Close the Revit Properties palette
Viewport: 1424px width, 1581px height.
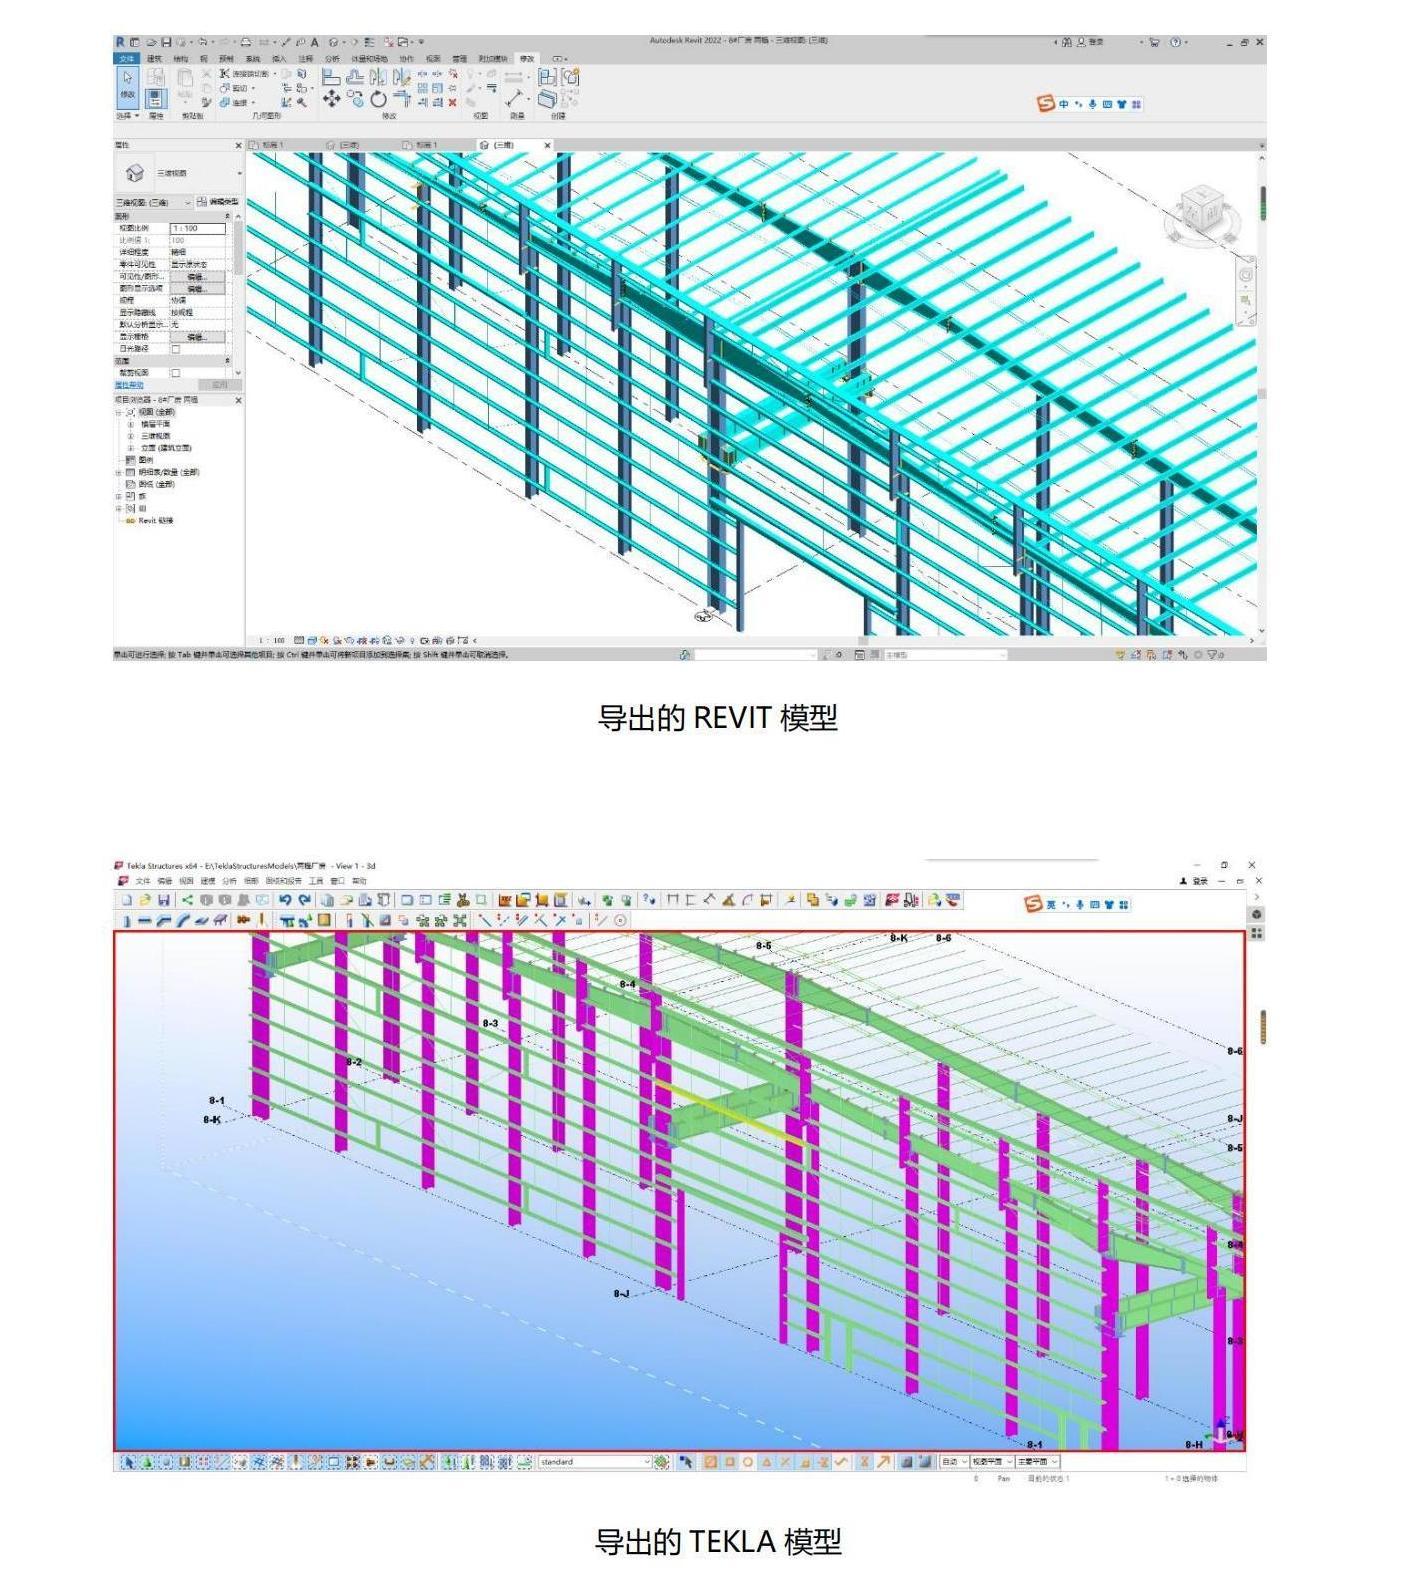click(238, 145)
